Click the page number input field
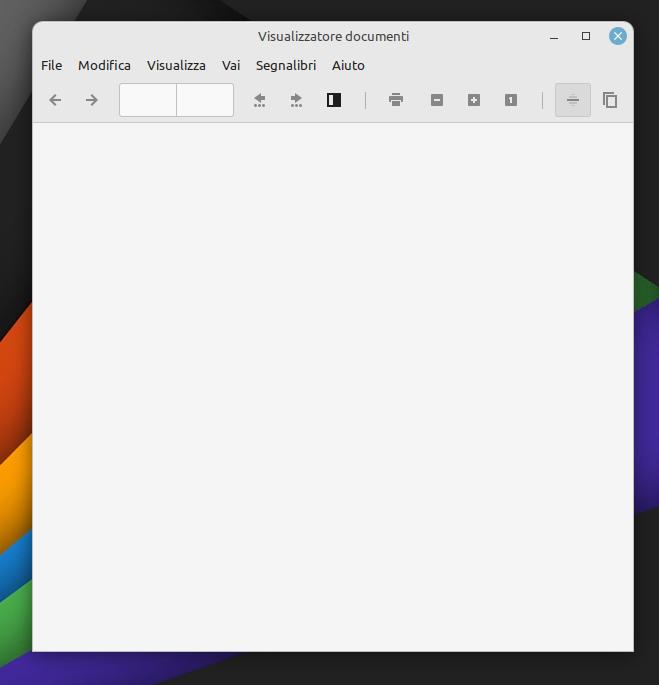659x685 pixels. [x=148, y=100]
